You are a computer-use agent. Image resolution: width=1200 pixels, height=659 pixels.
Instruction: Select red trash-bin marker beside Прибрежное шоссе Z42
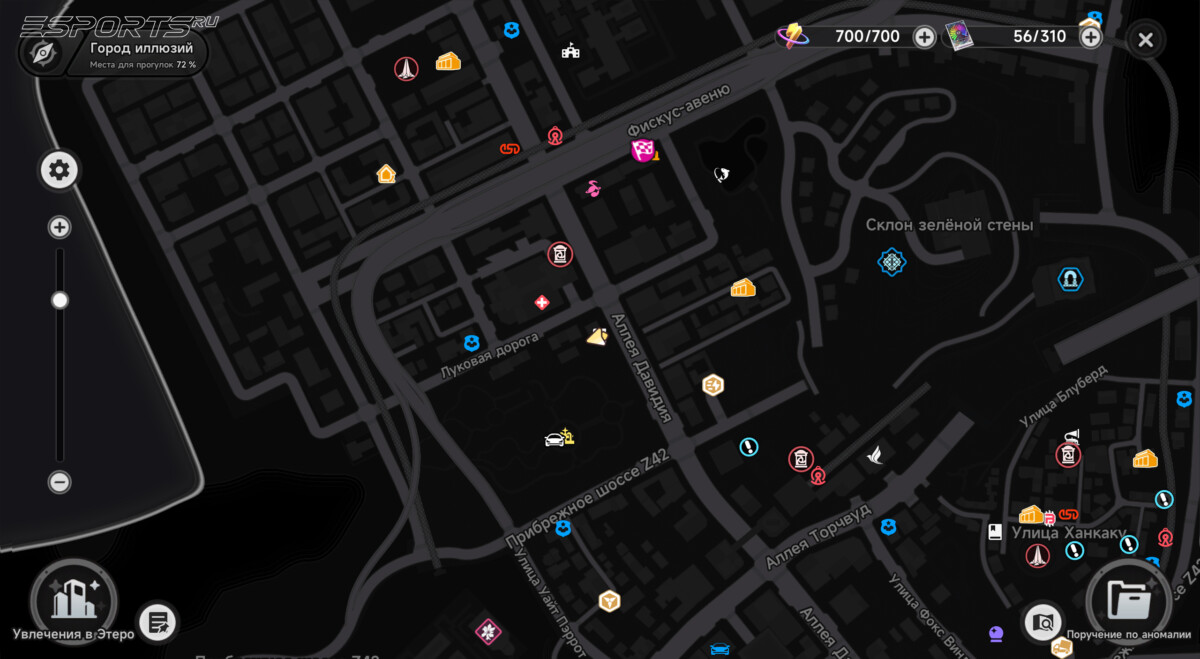click(800, 459)
